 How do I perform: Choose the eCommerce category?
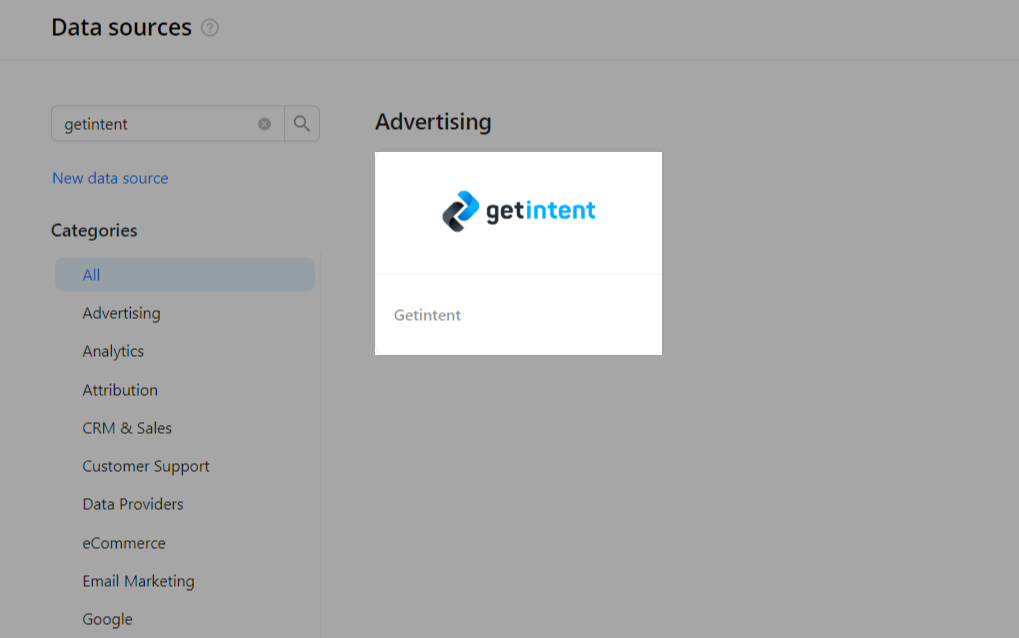124,543
